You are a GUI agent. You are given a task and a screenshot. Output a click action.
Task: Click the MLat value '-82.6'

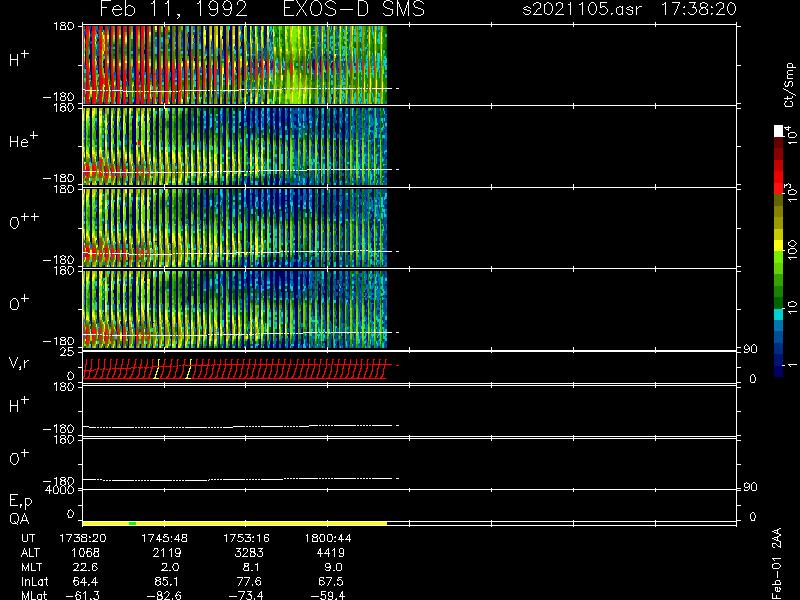[x=164, y=595]
